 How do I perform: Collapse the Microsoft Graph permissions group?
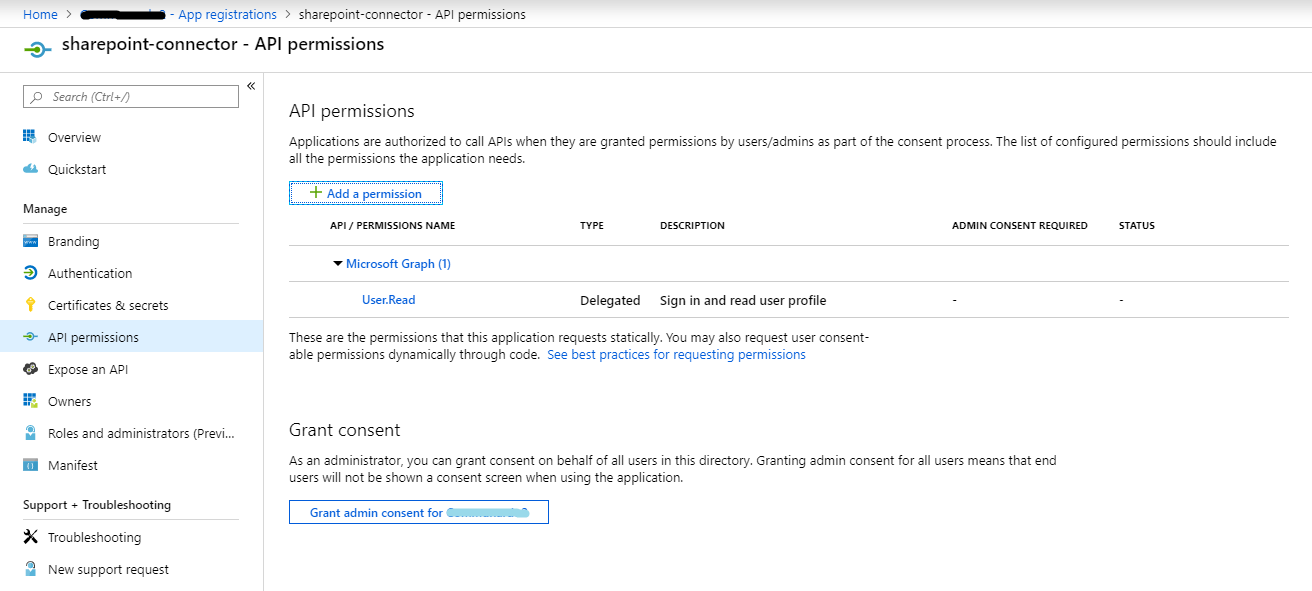click(x=338, y=264)
